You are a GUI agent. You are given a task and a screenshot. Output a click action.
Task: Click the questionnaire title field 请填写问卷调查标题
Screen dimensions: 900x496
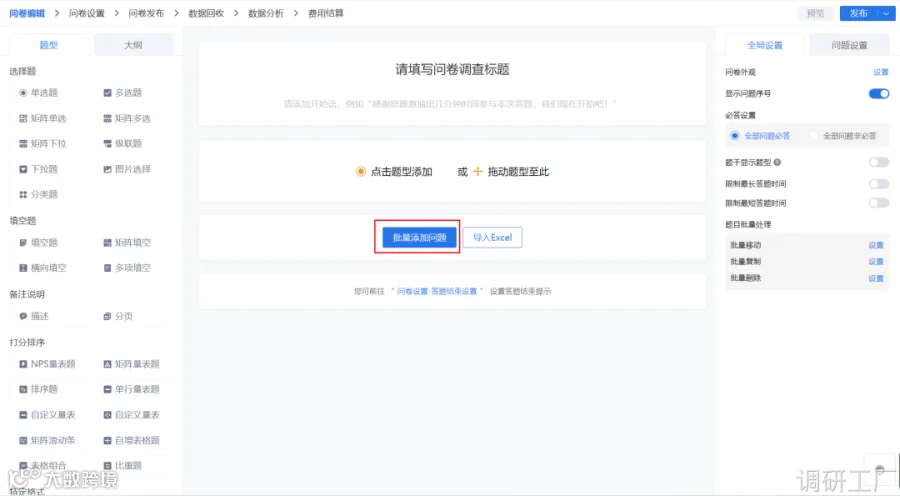coord(452,69)
